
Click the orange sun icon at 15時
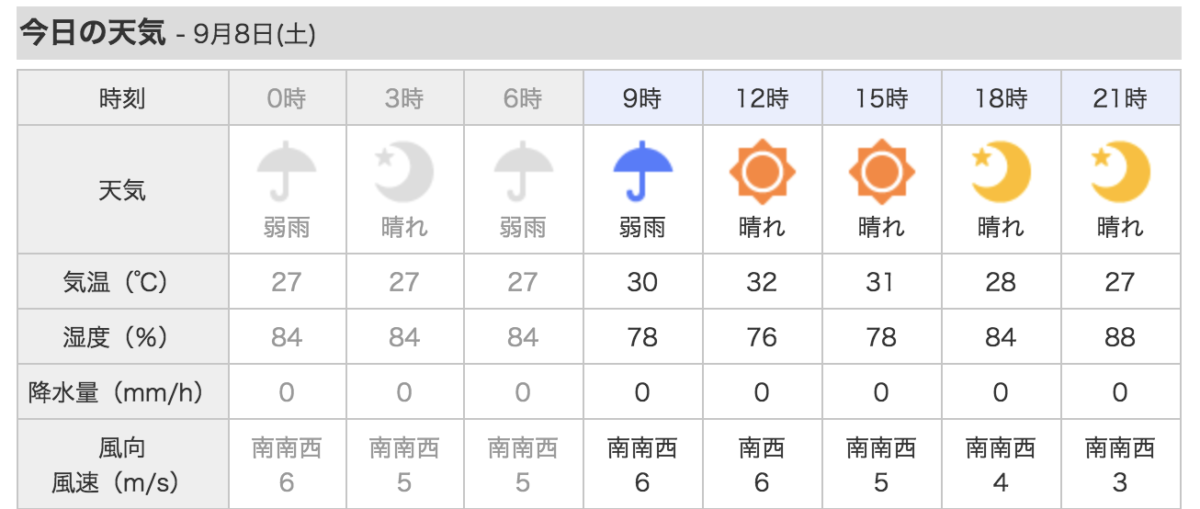coord(881,172)
